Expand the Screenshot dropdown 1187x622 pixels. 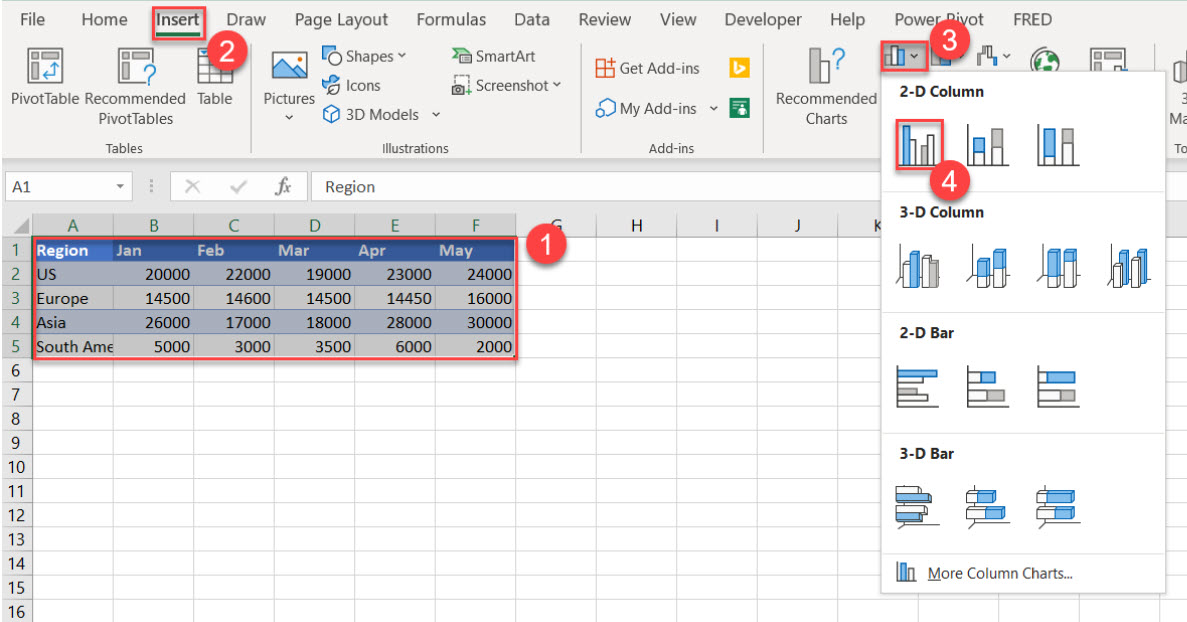556,85
